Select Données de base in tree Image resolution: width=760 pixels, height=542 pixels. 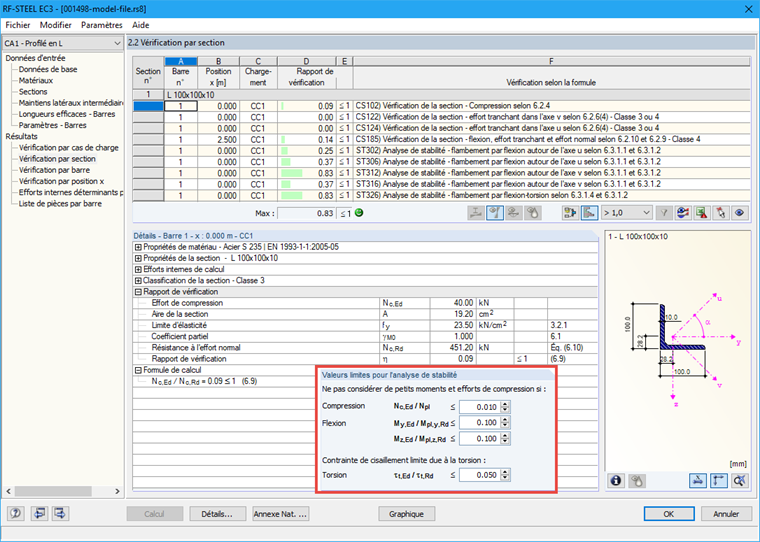(x=48, y=69)
